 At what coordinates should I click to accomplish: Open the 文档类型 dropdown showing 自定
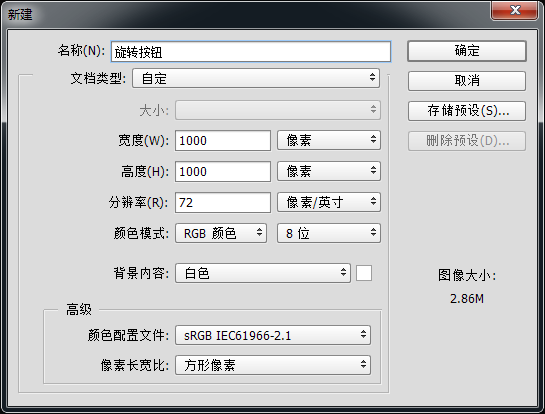(x=256, y=78)
